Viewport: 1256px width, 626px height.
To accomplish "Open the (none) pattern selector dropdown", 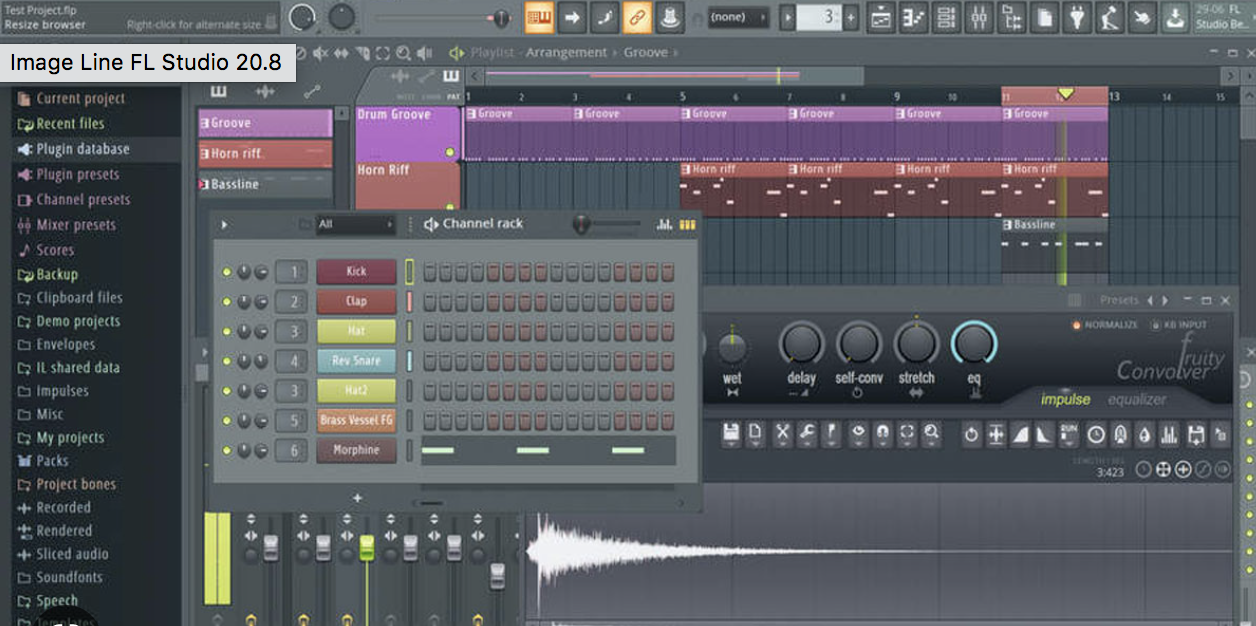I will click(738, 17).
